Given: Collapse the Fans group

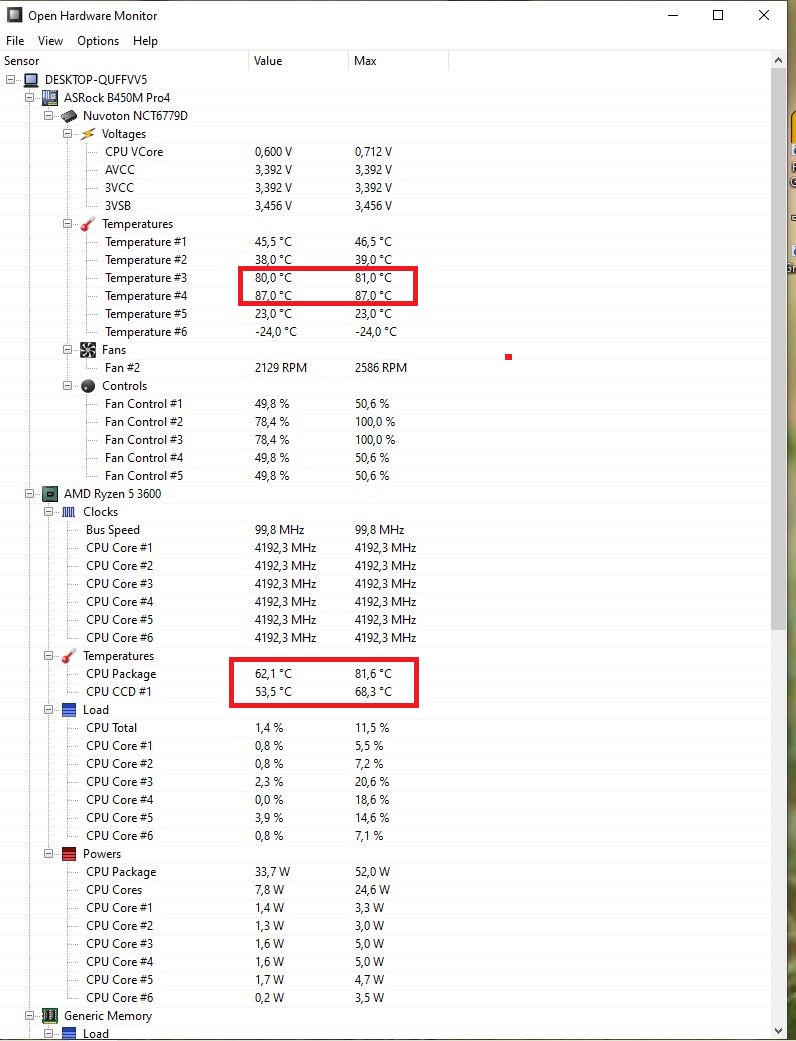Looking at the screenshot, I should (68, 349).
